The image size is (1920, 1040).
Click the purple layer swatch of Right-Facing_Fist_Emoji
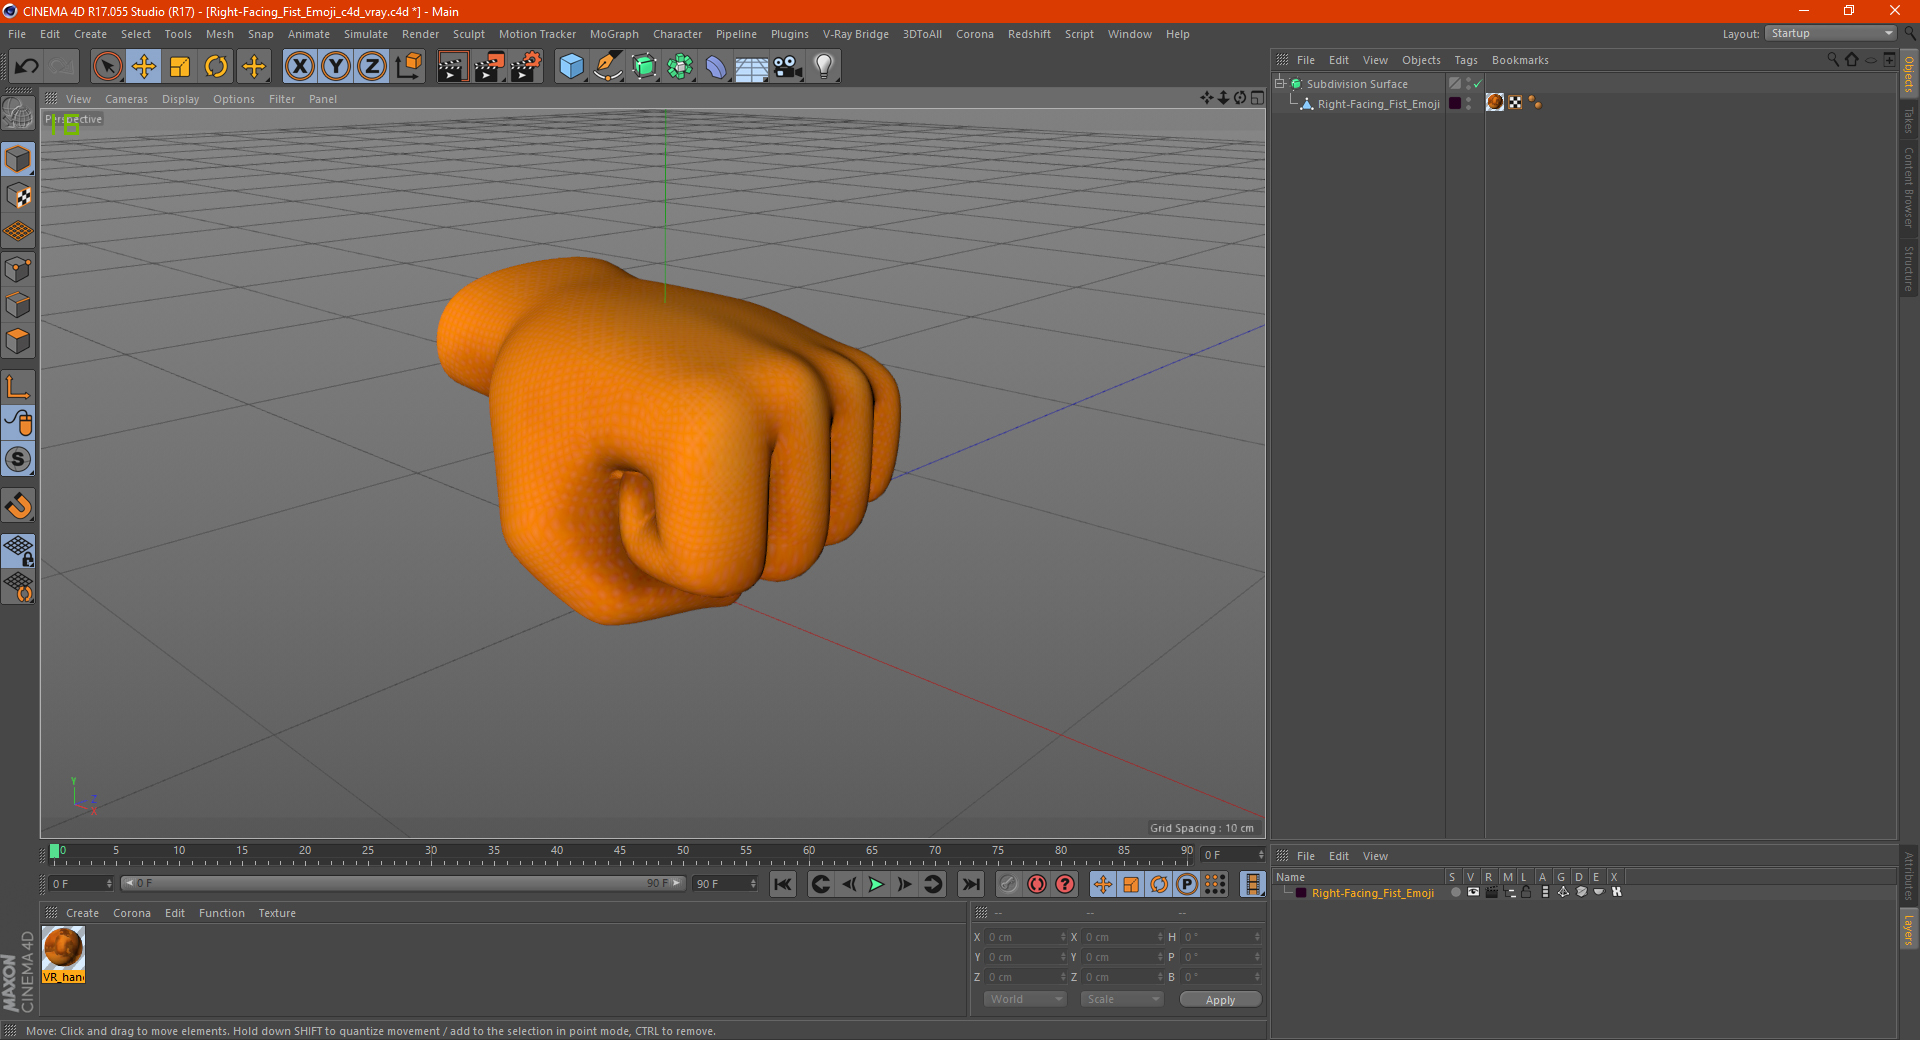(1455, 103)
